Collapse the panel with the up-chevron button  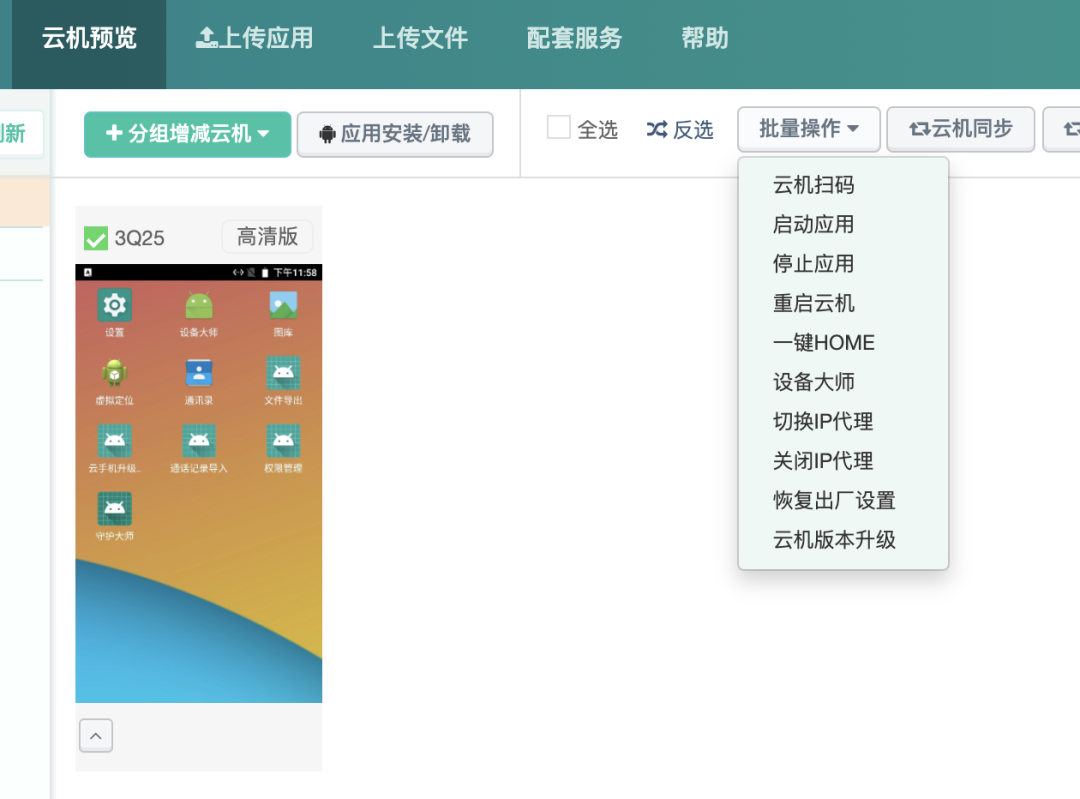[x=96, y=736]
